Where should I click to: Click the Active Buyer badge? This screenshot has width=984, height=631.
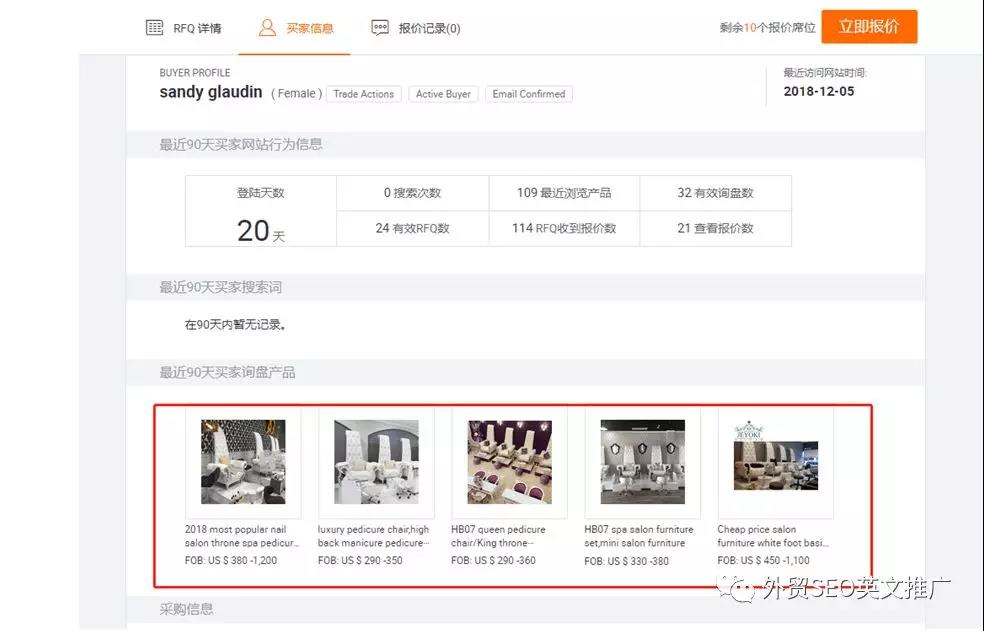[x=443, y=93]
